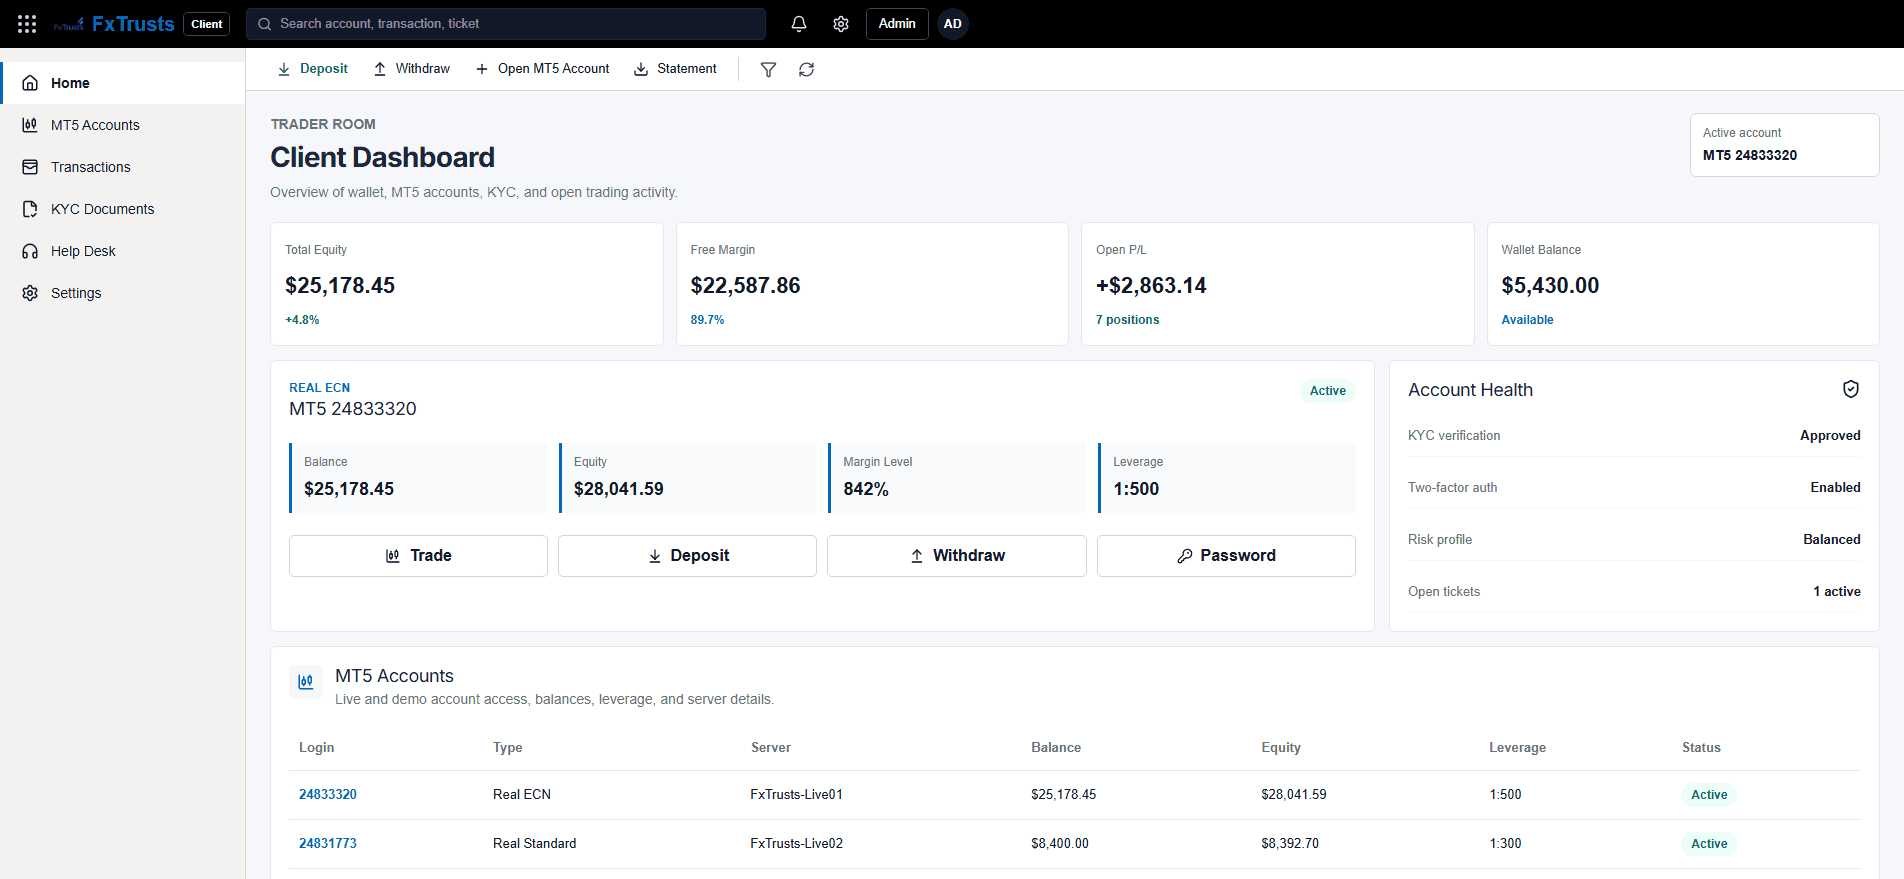Click Transactions sidebar icon
The image size is (1904, 879).
pyautogui.click(x=30, y=167)
